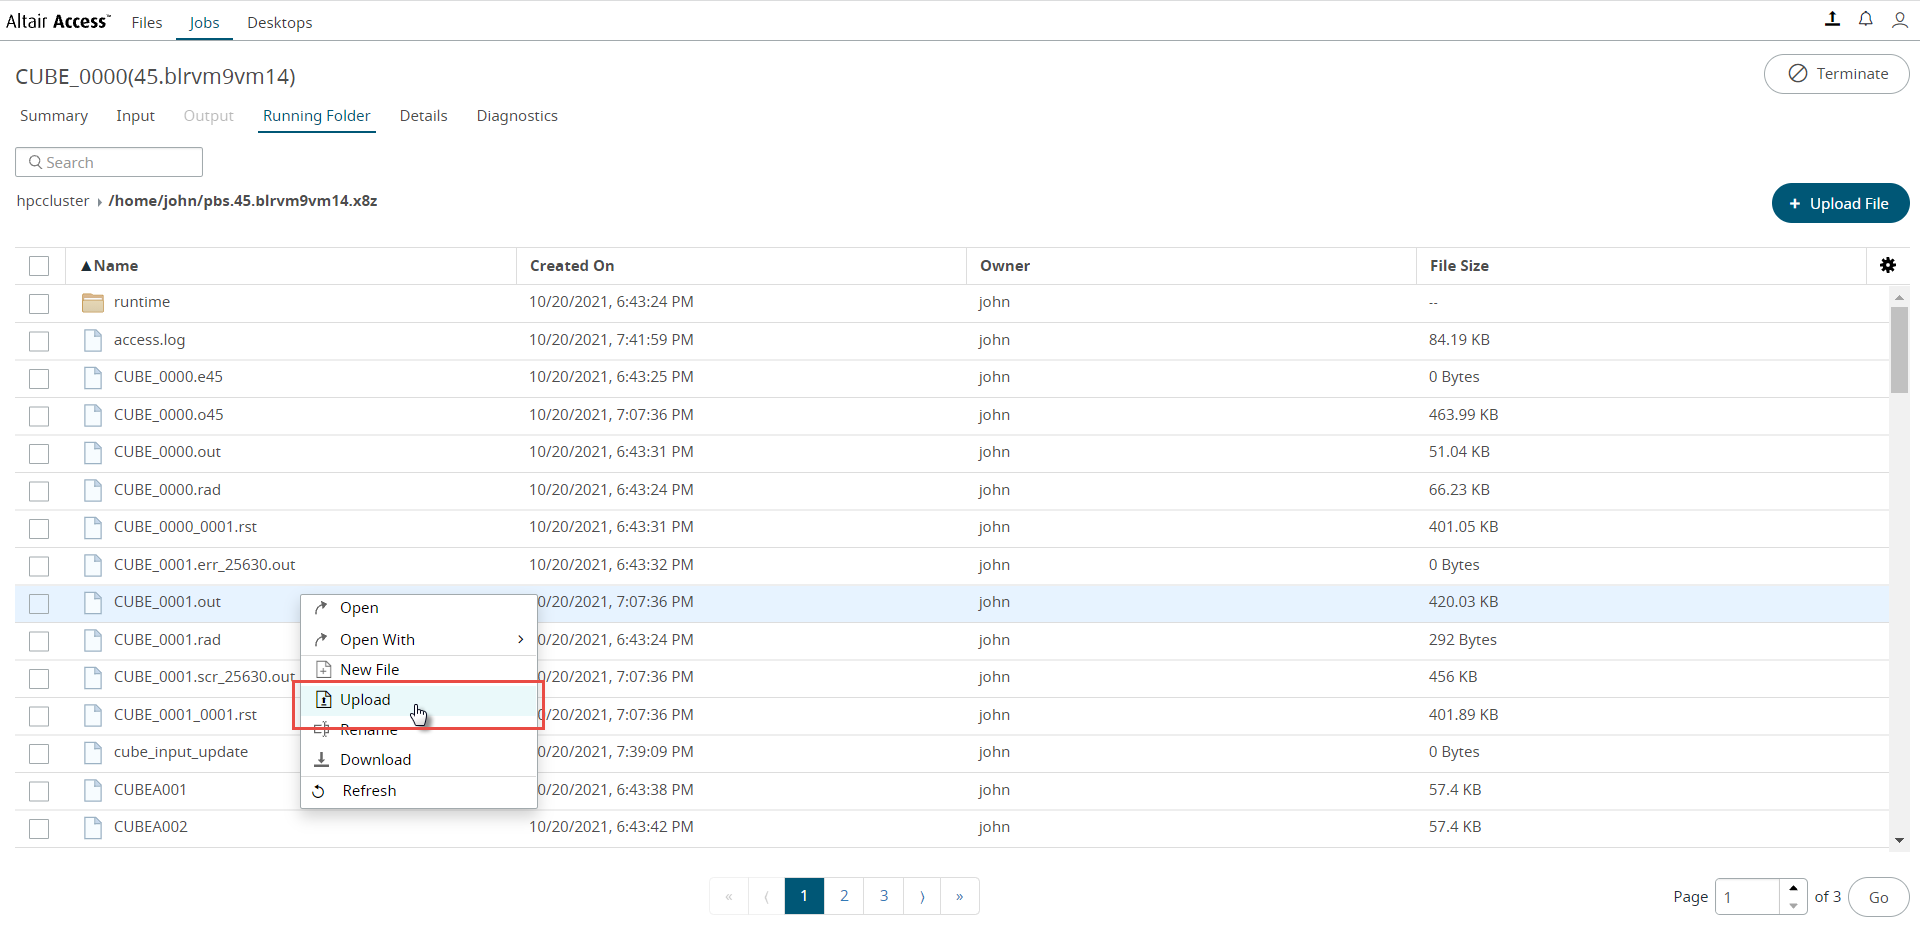Click the CUBE_0001_0001.rst file icon
This screenshot has height=942, width=1920.
(93, 715)
